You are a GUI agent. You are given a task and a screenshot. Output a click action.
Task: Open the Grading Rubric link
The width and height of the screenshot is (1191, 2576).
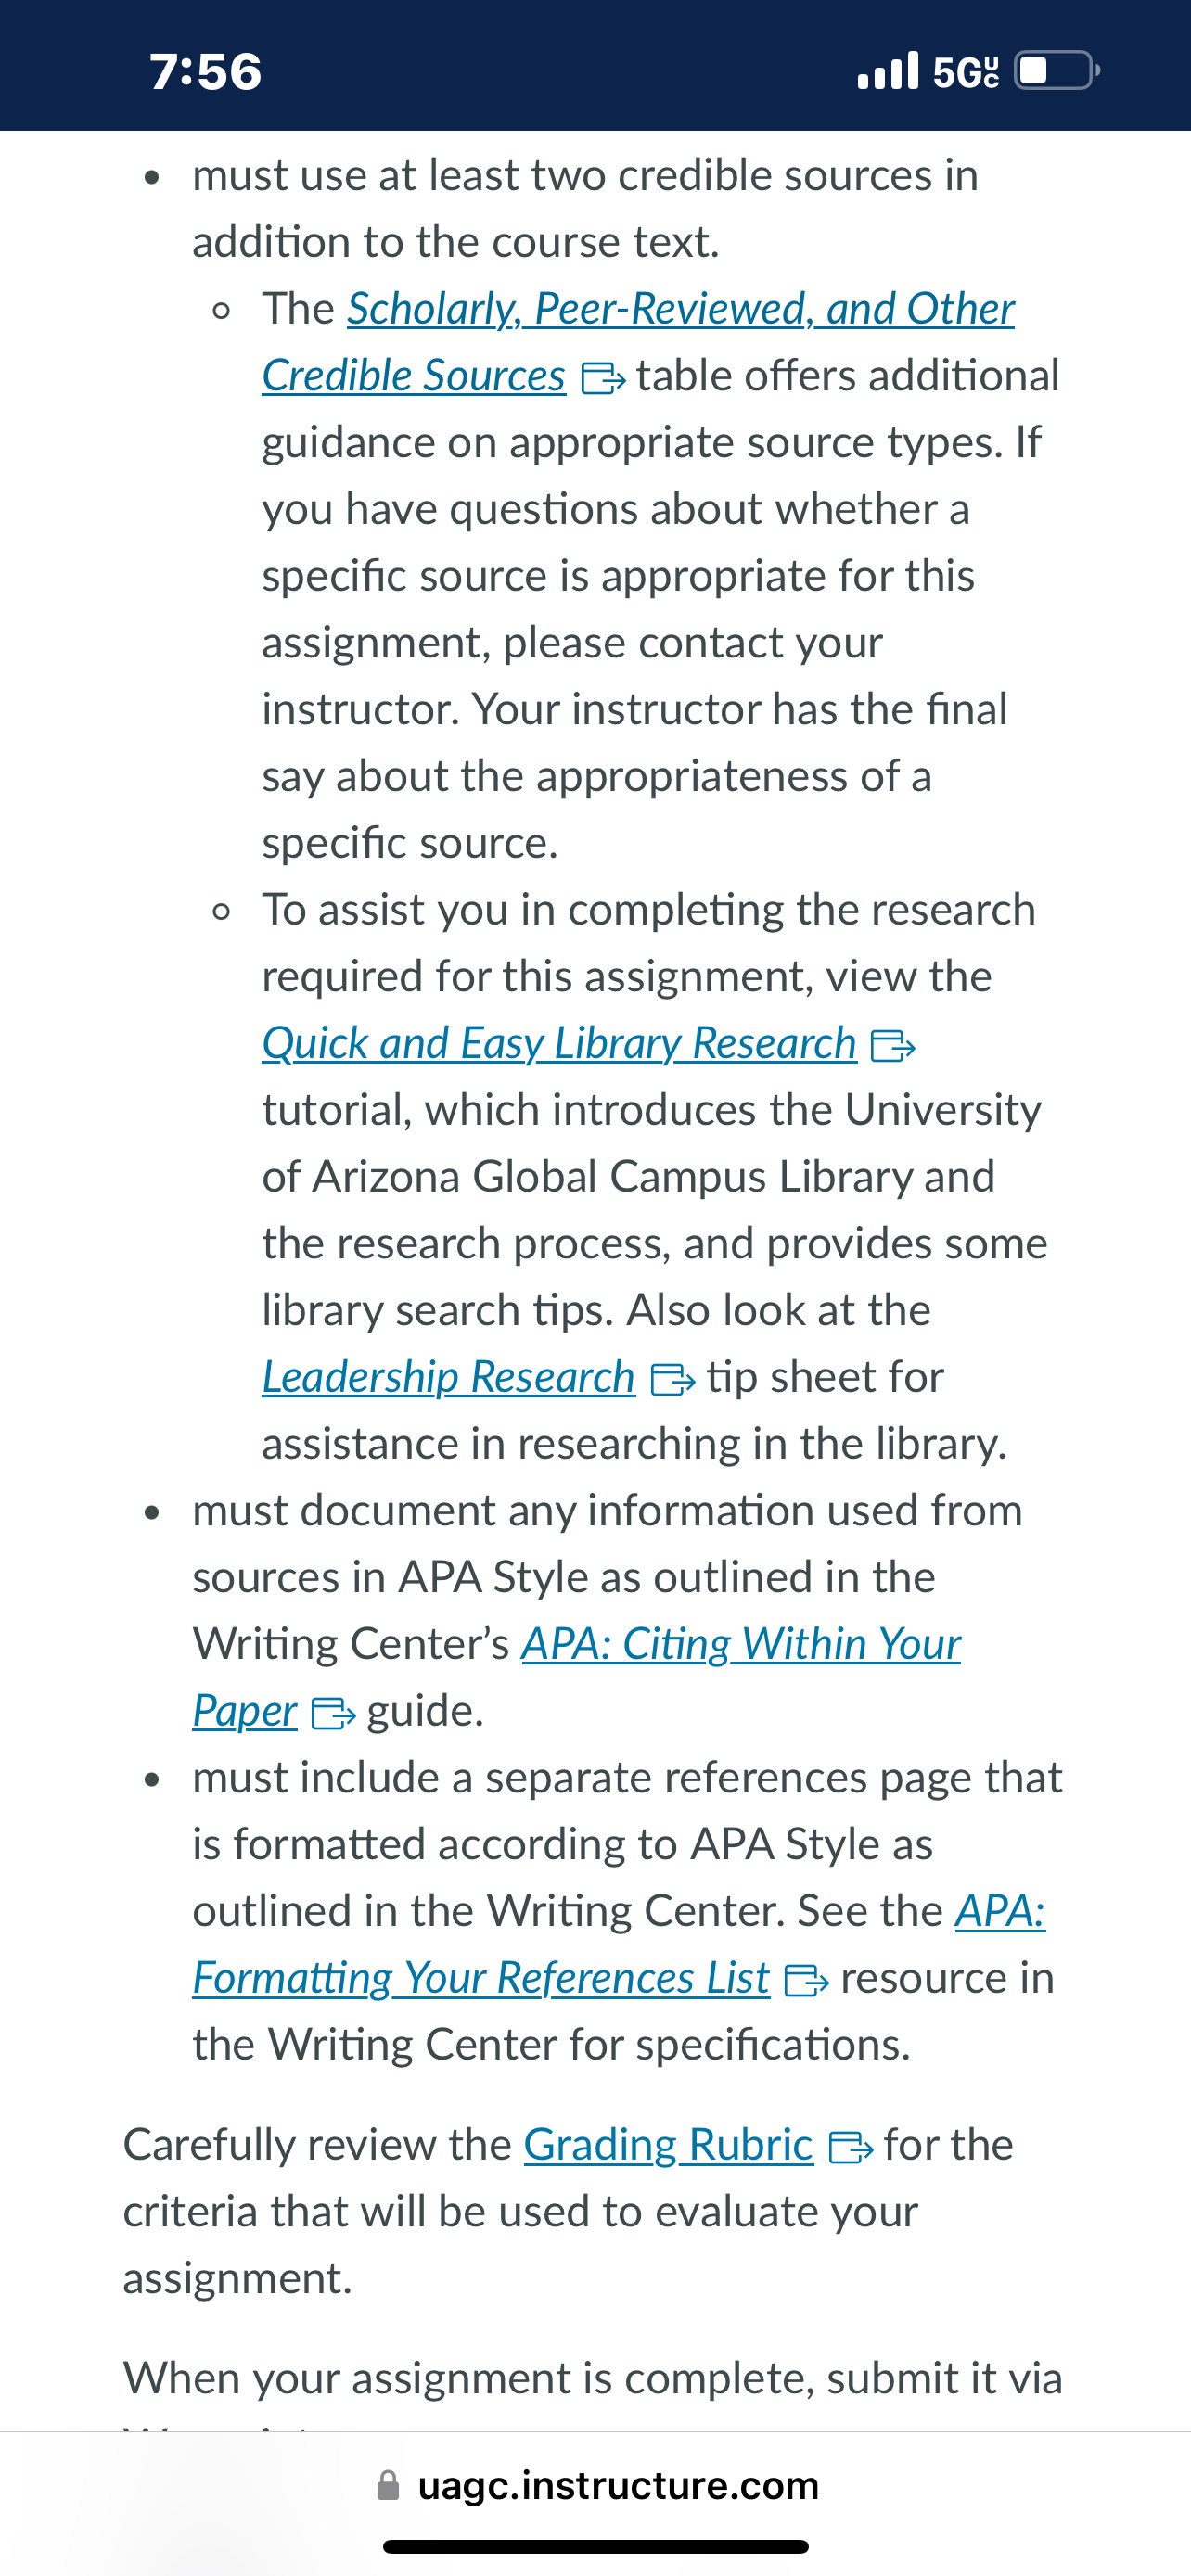(668, 2145)
